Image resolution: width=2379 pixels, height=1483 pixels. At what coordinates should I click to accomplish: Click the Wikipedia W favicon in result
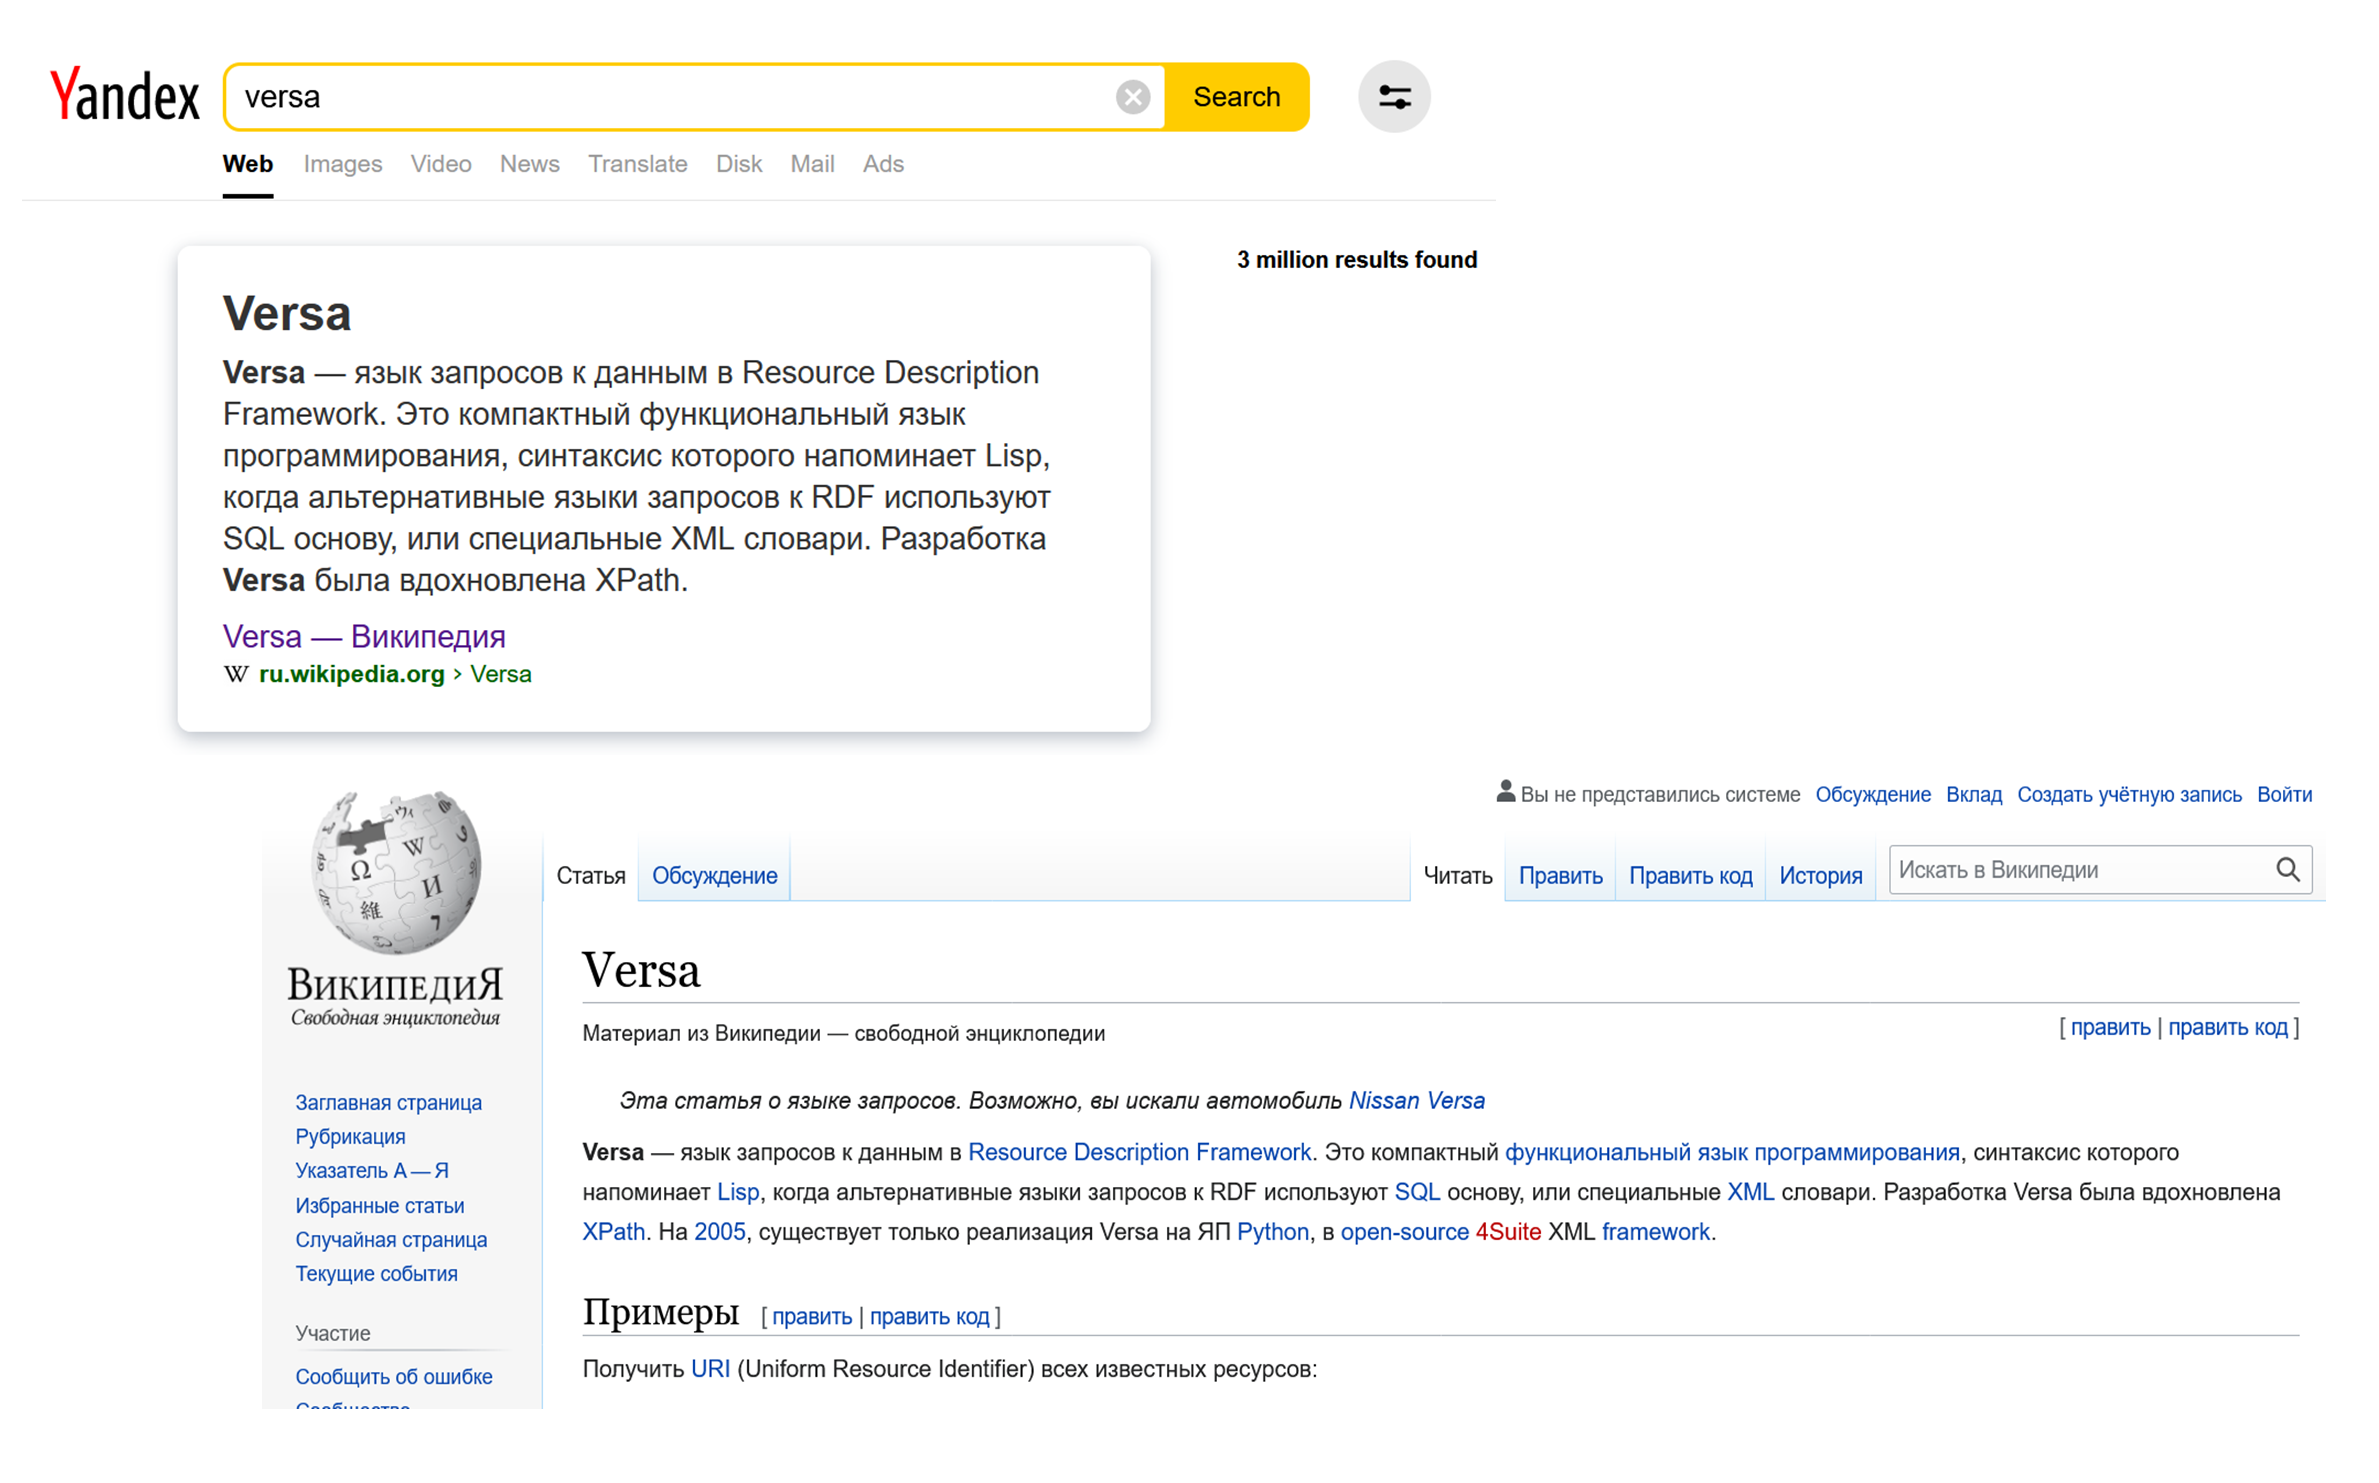[235, 674]
